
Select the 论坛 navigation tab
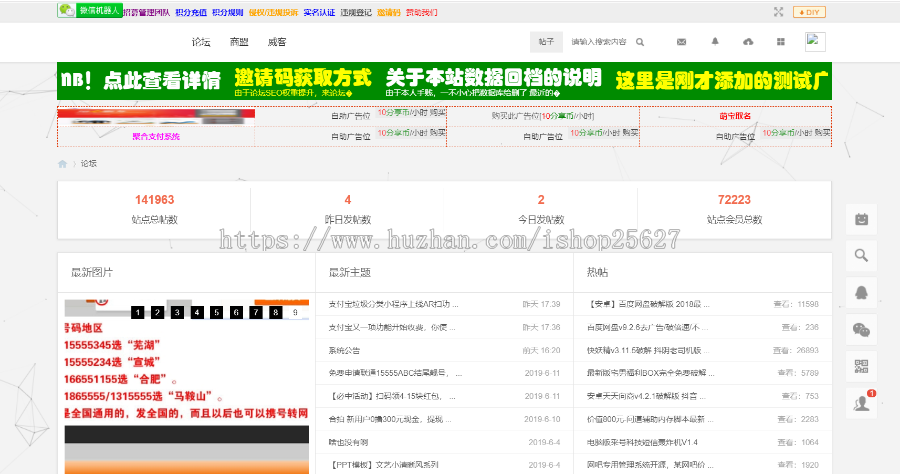201,42
